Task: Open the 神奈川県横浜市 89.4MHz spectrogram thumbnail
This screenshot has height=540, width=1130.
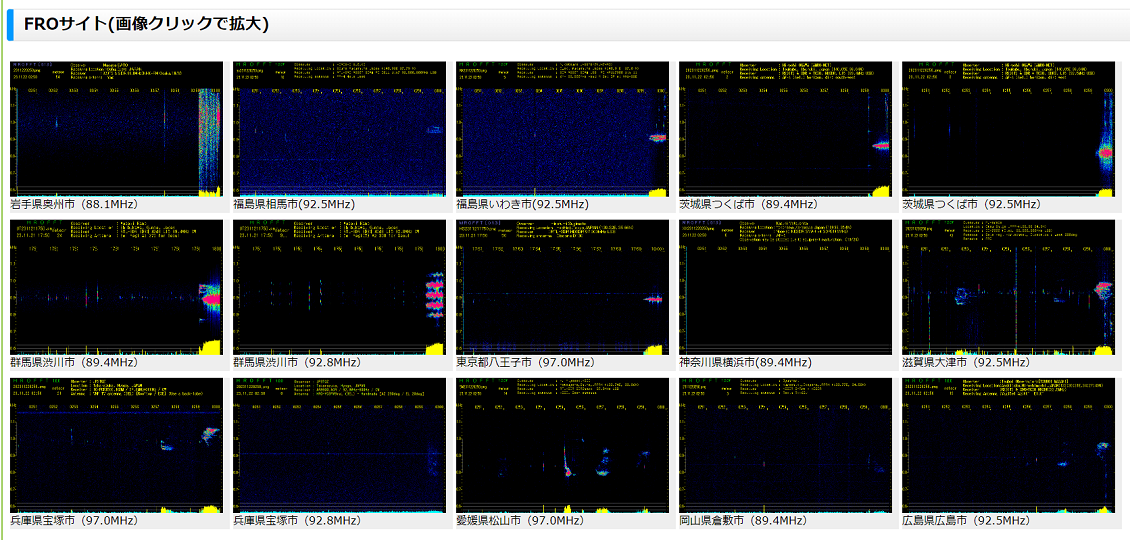Action: tap(786, 288)
